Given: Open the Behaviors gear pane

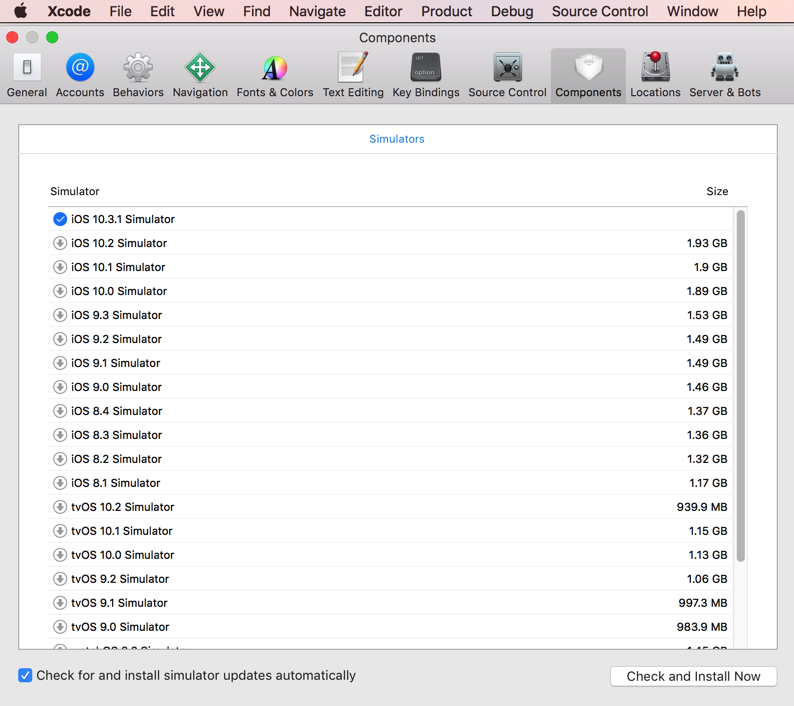Looking at the screenshot, I should [138, 75].
